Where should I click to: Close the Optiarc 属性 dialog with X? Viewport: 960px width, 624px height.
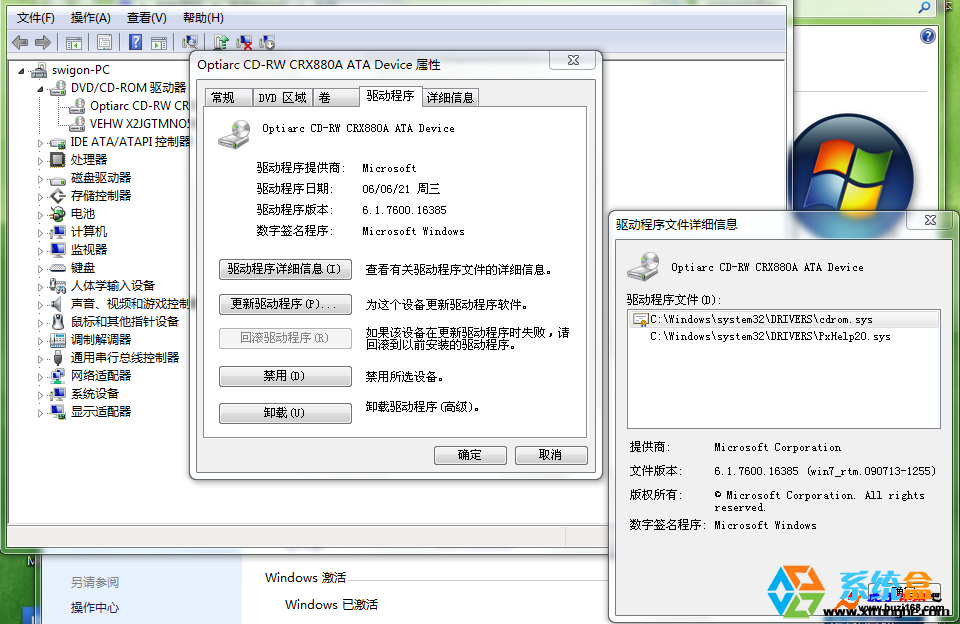click(x=573, y=60)
